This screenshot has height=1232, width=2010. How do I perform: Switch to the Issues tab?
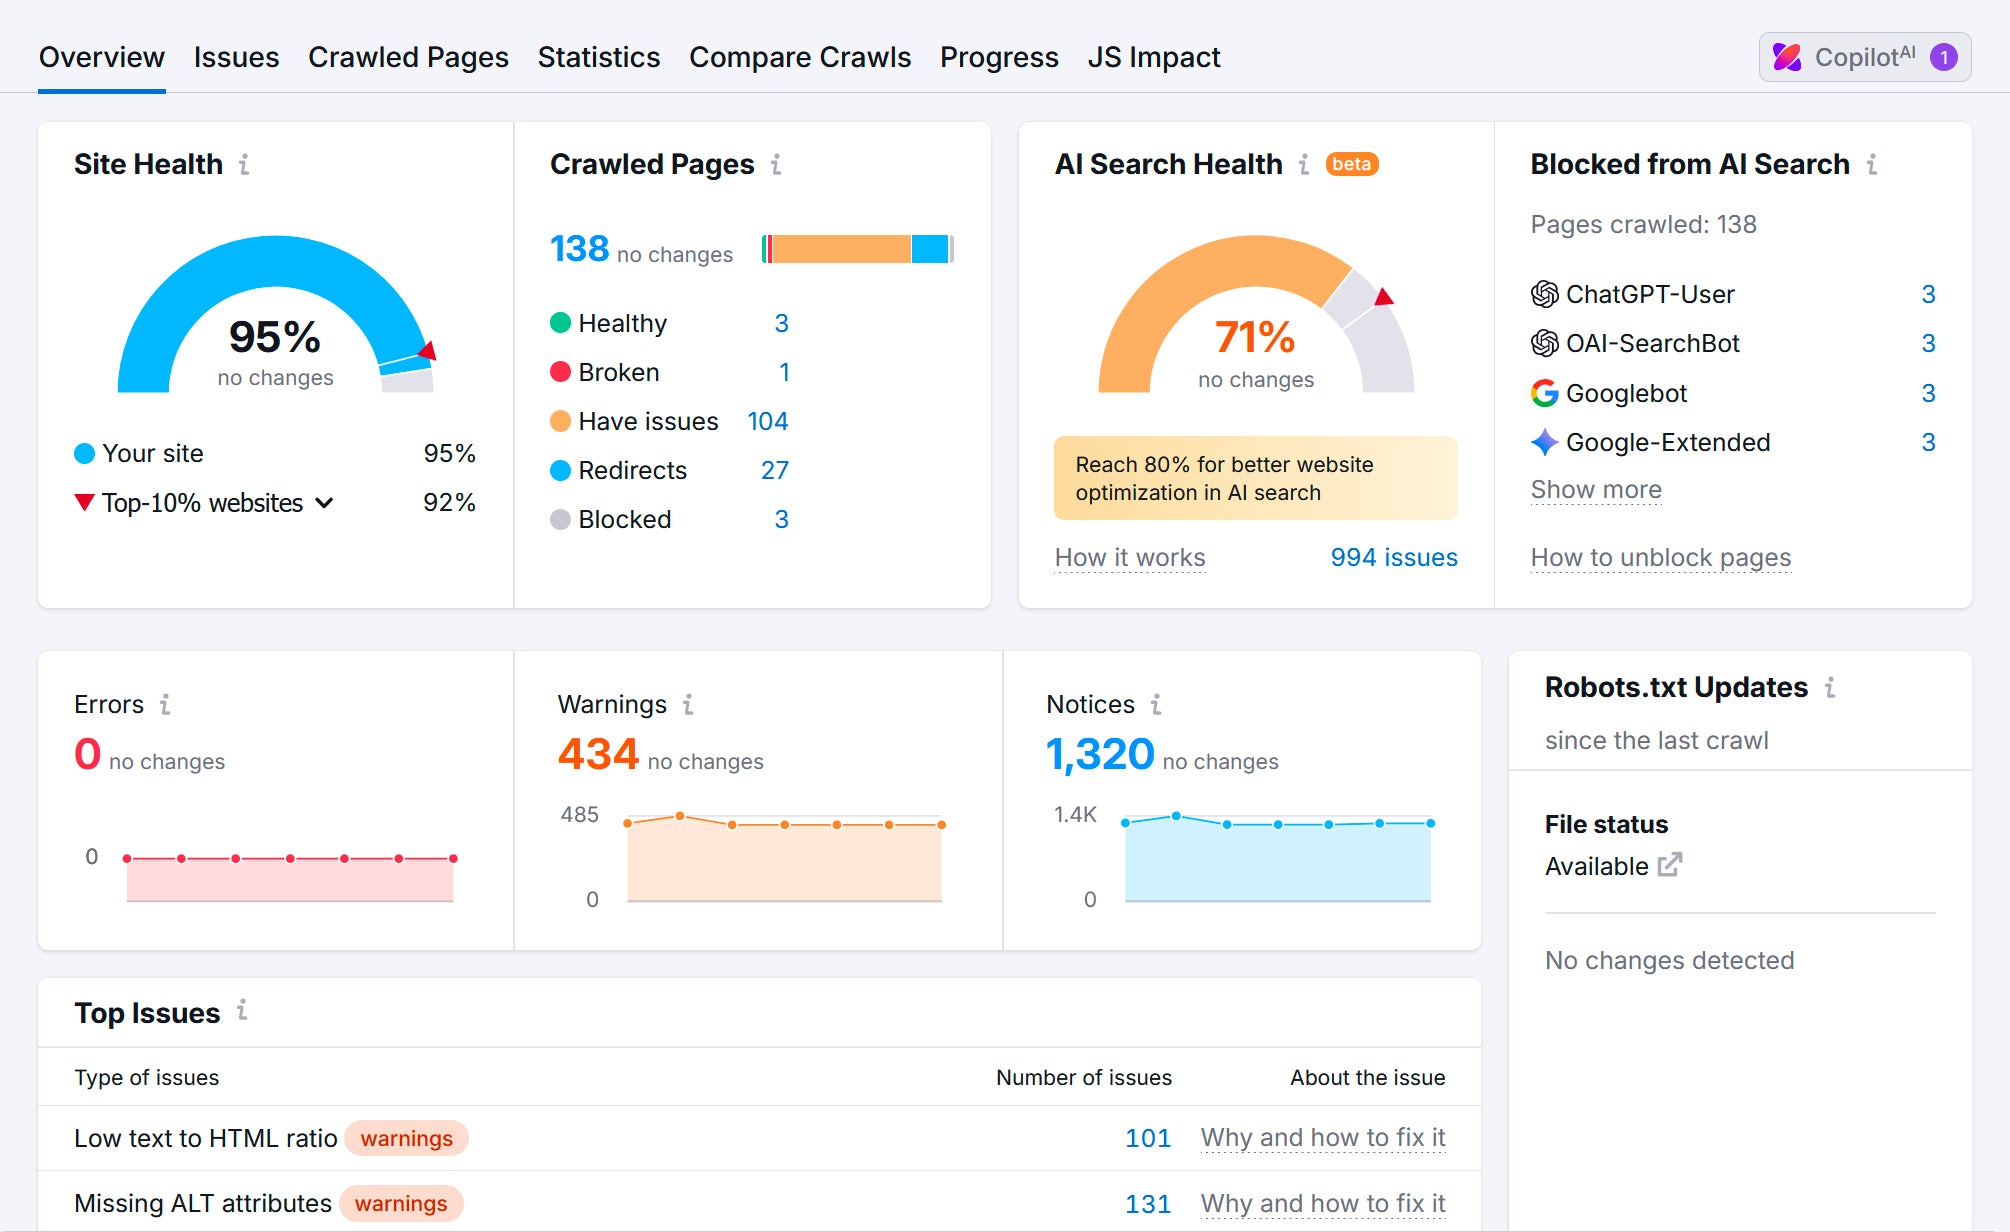click(236, 57)
